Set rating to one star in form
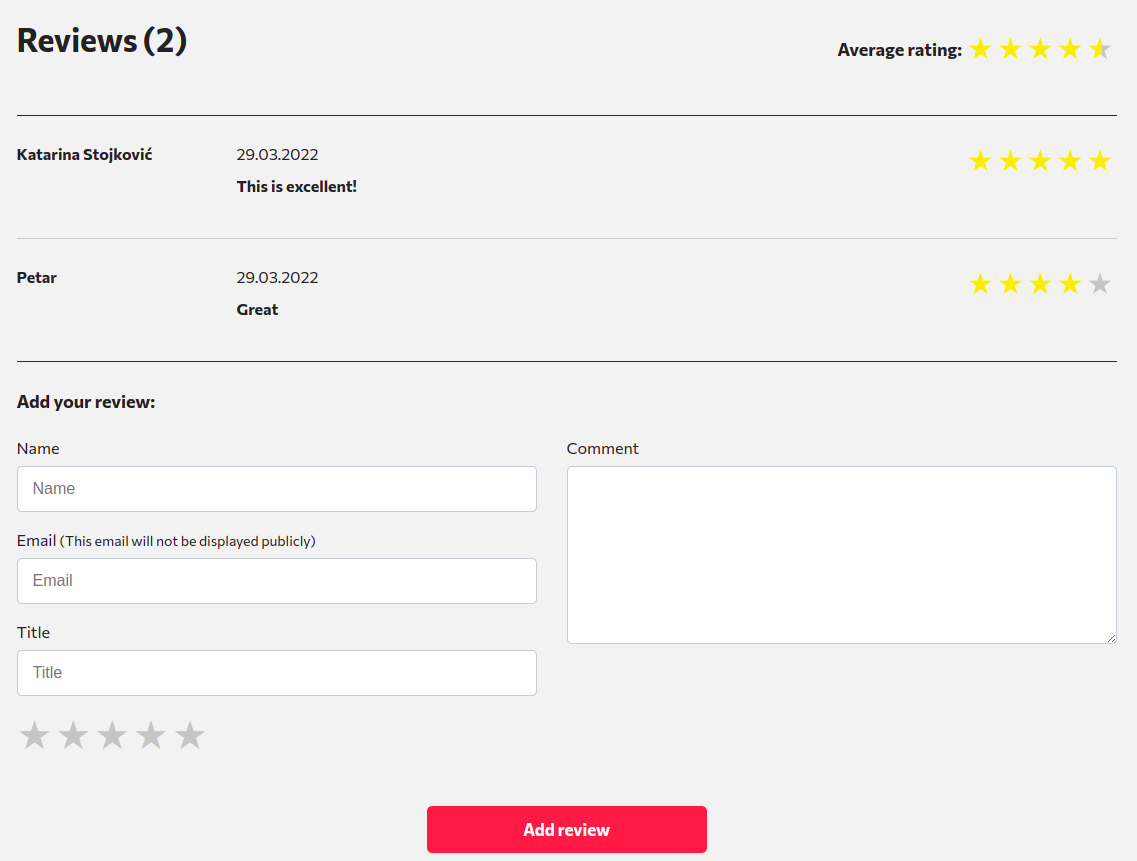1137x861 pixels. 34,736
